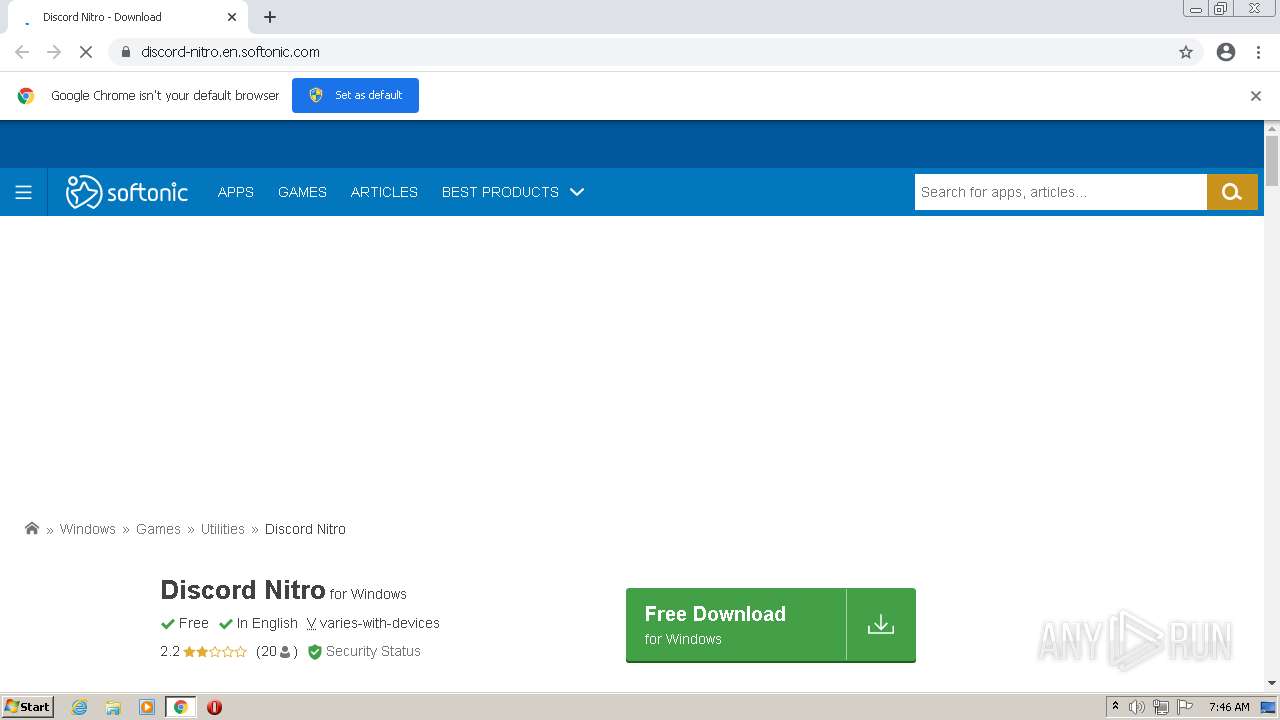The image size is (1280, 720).
Task: Open a new browser tab
Action: 270,17
